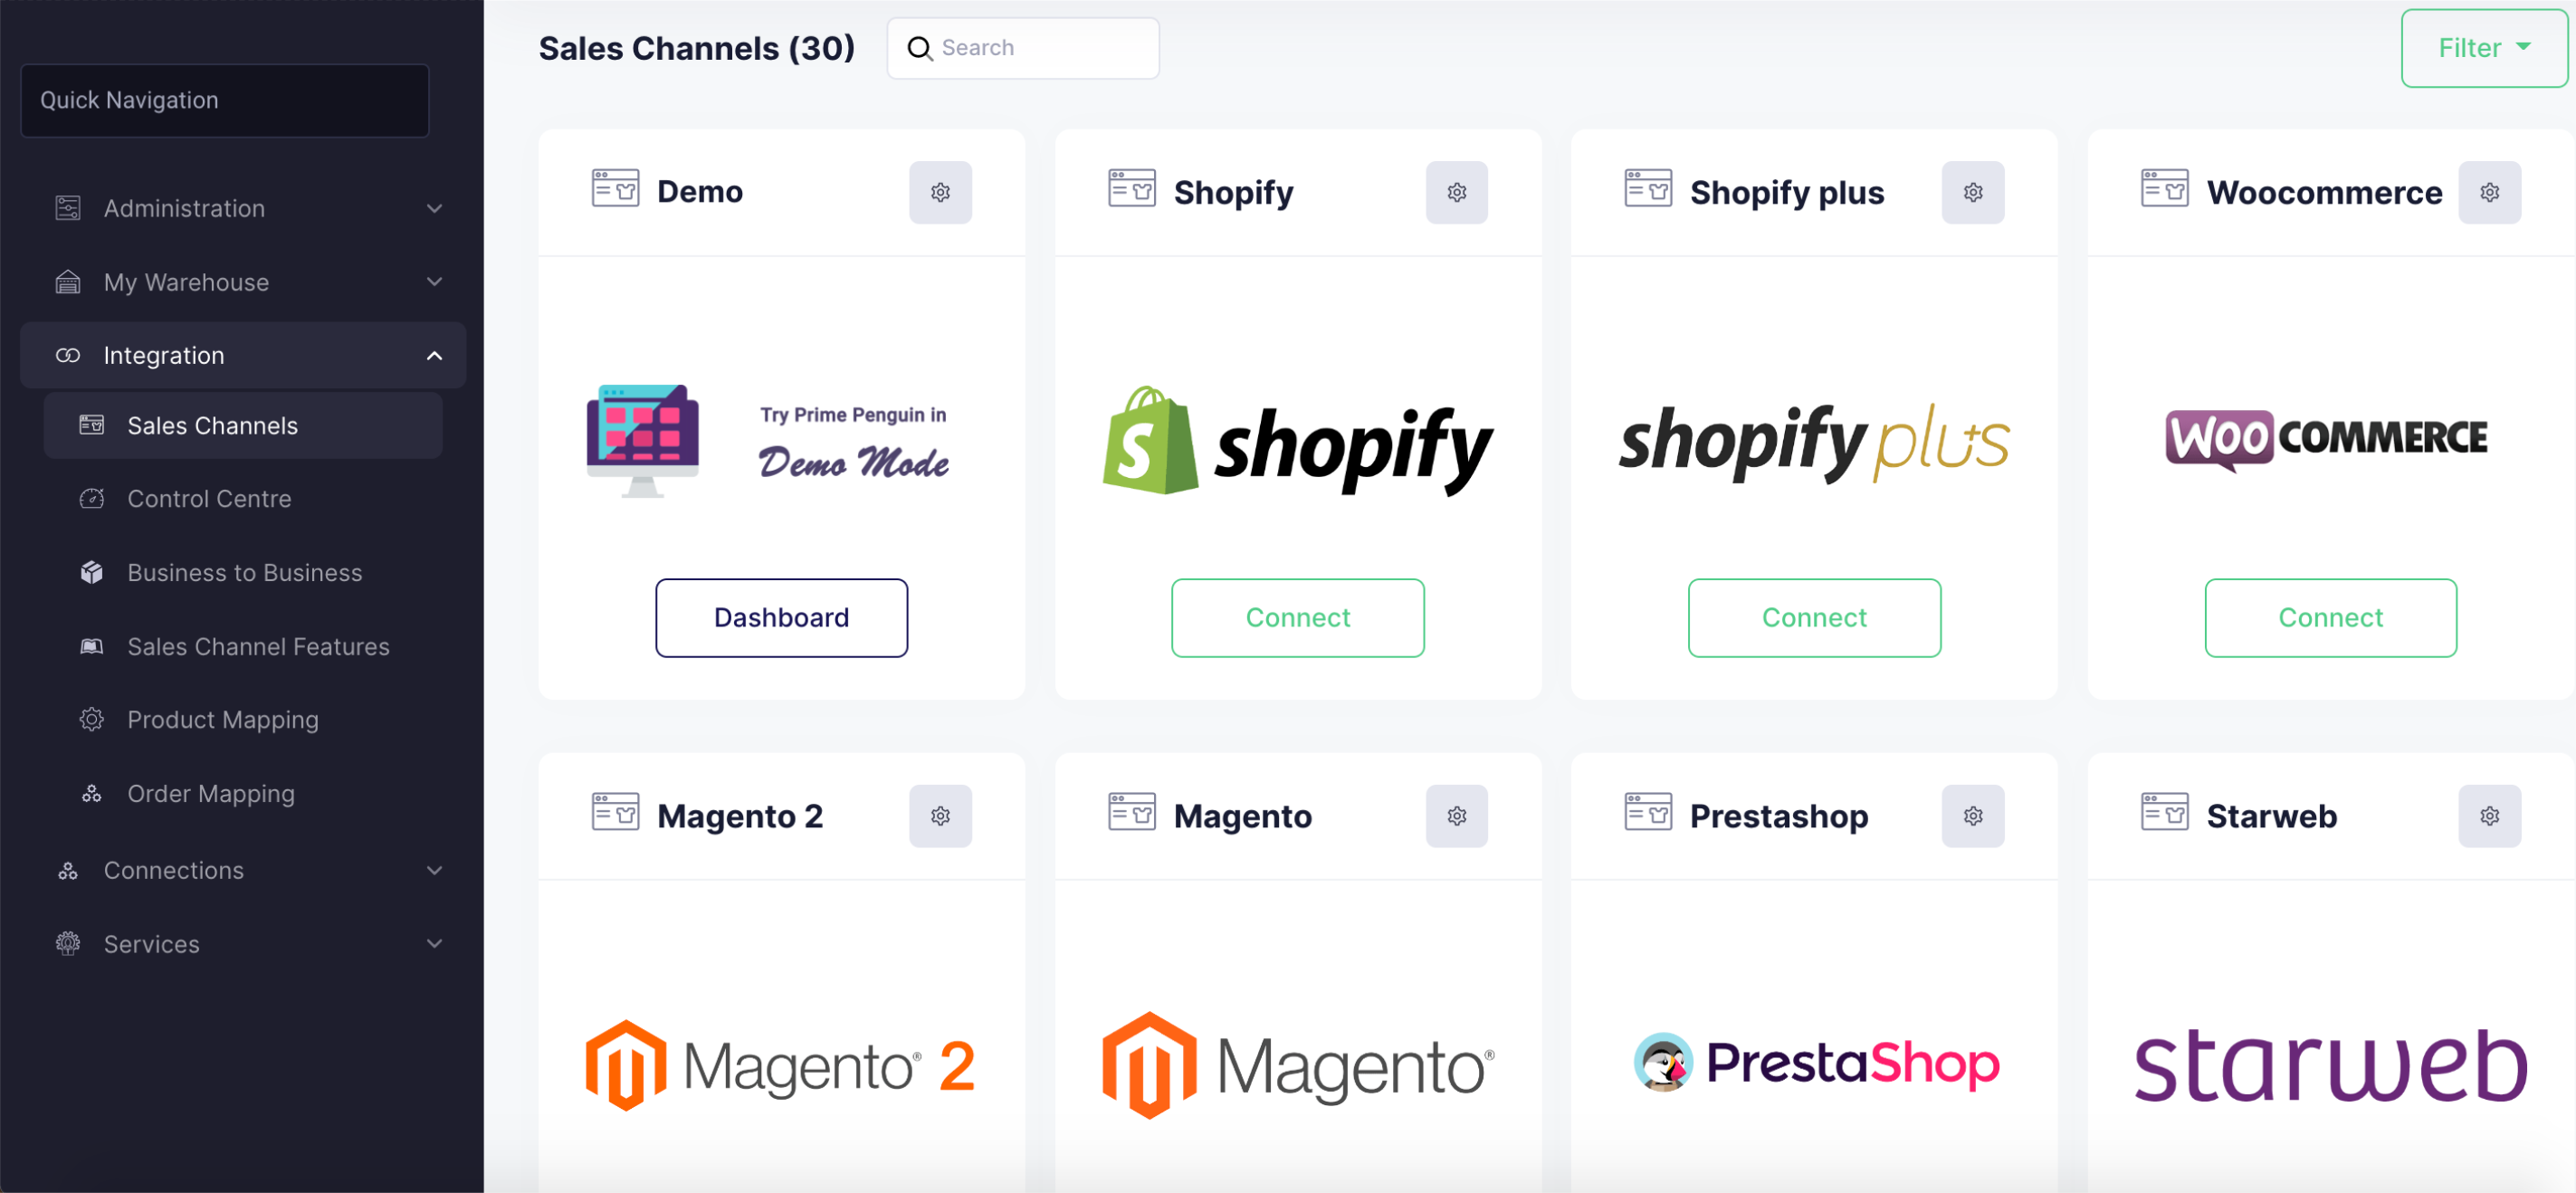Open the Demo Dashboard button
Viewport: 2576px width, 1193px height.
click(781, 617)
